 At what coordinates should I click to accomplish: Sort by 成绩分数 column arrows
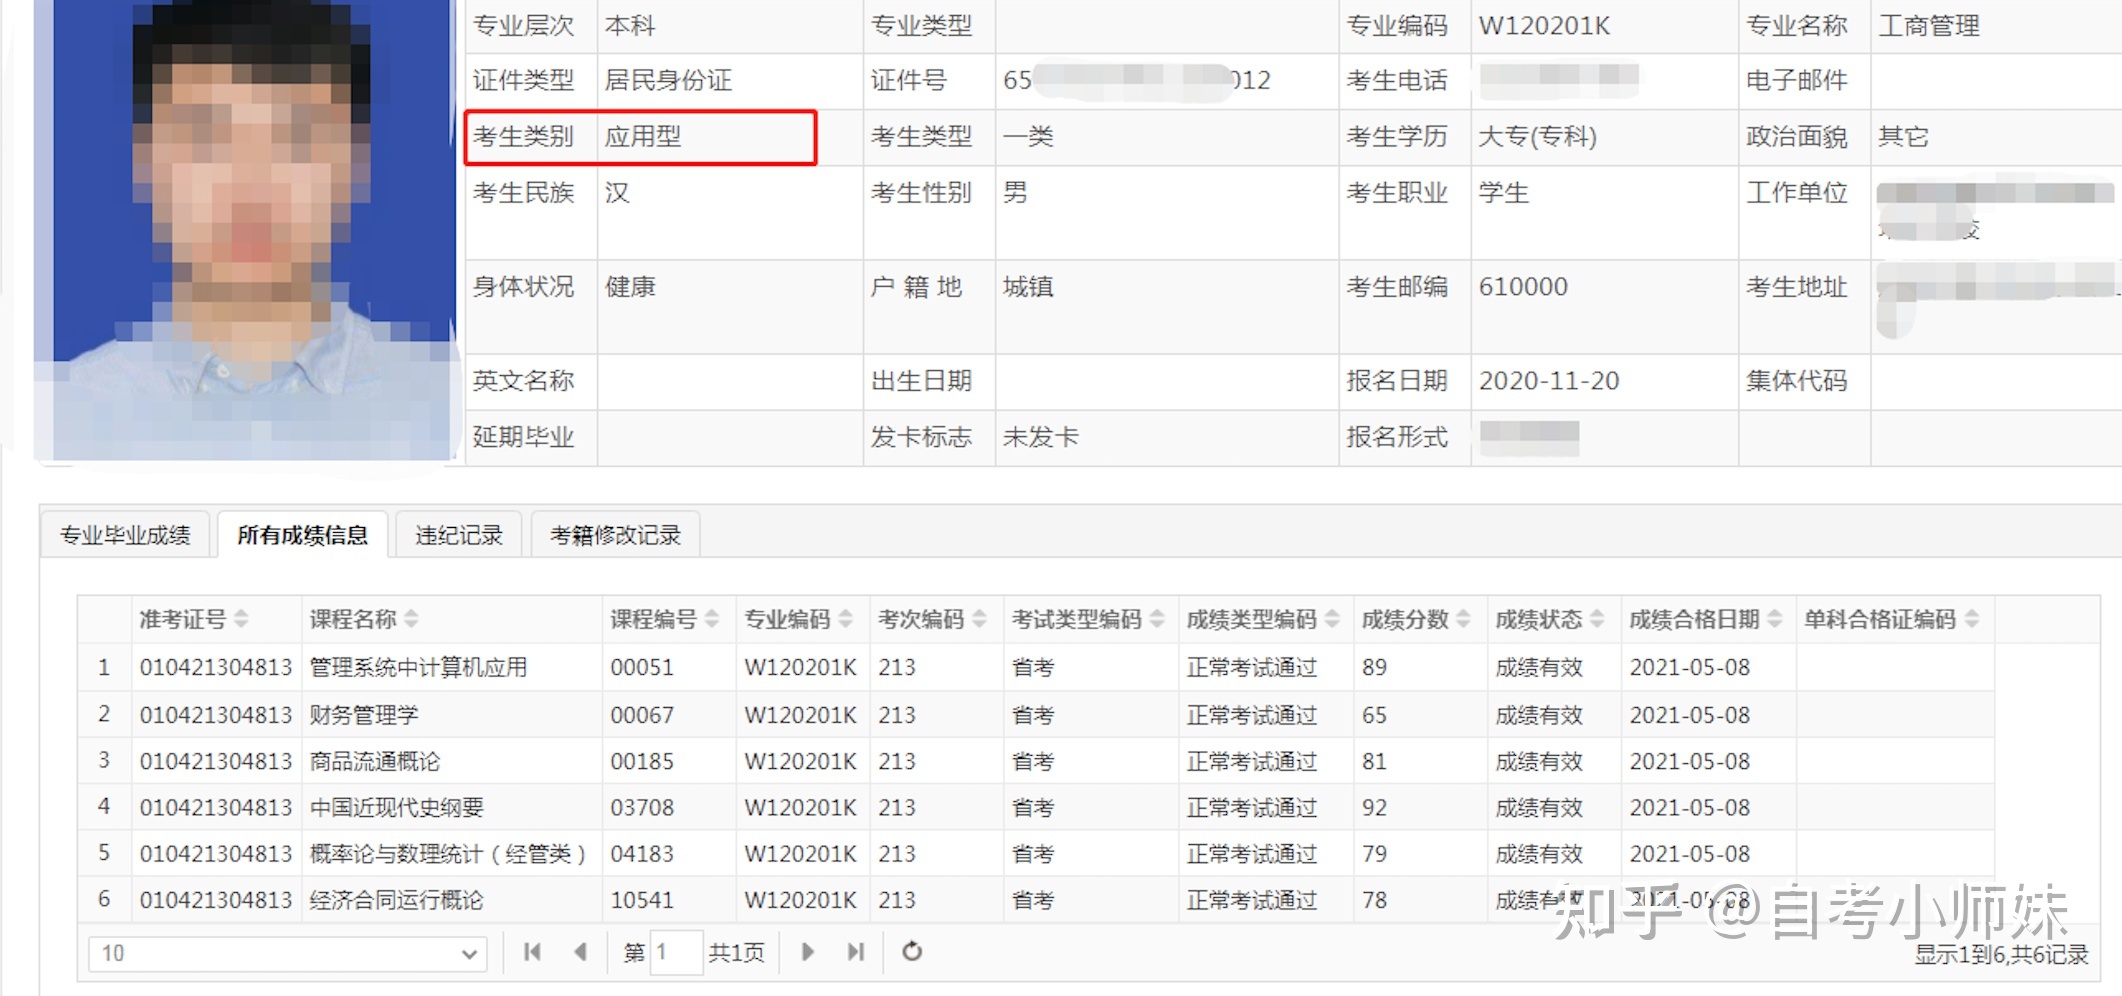click(x=1464, y=620)
